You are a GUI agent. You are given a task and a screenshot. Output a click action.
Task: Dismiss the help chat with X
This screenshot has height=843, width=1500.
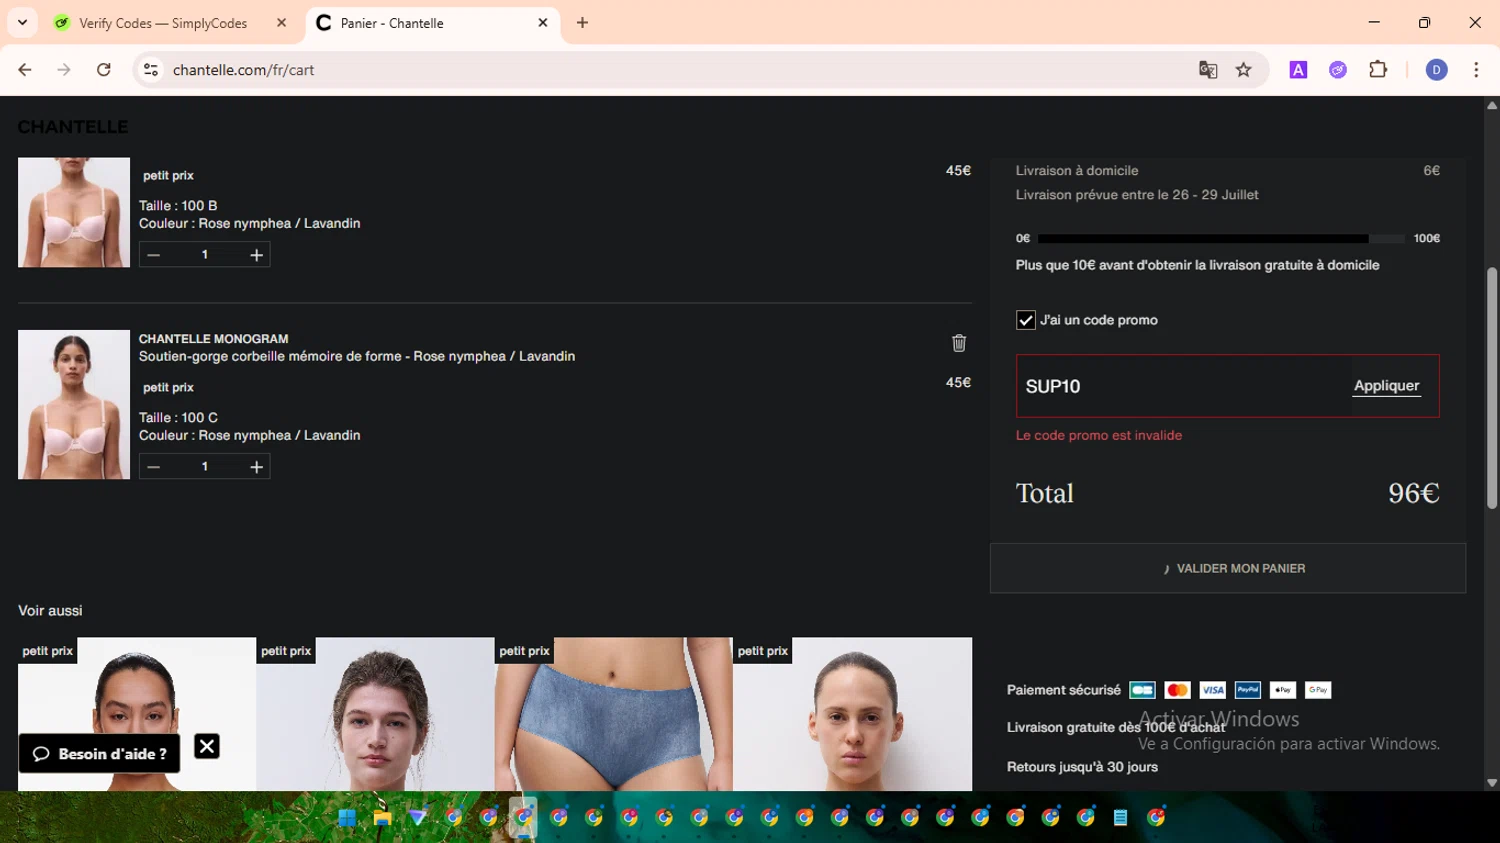click(x=207, y=746)
